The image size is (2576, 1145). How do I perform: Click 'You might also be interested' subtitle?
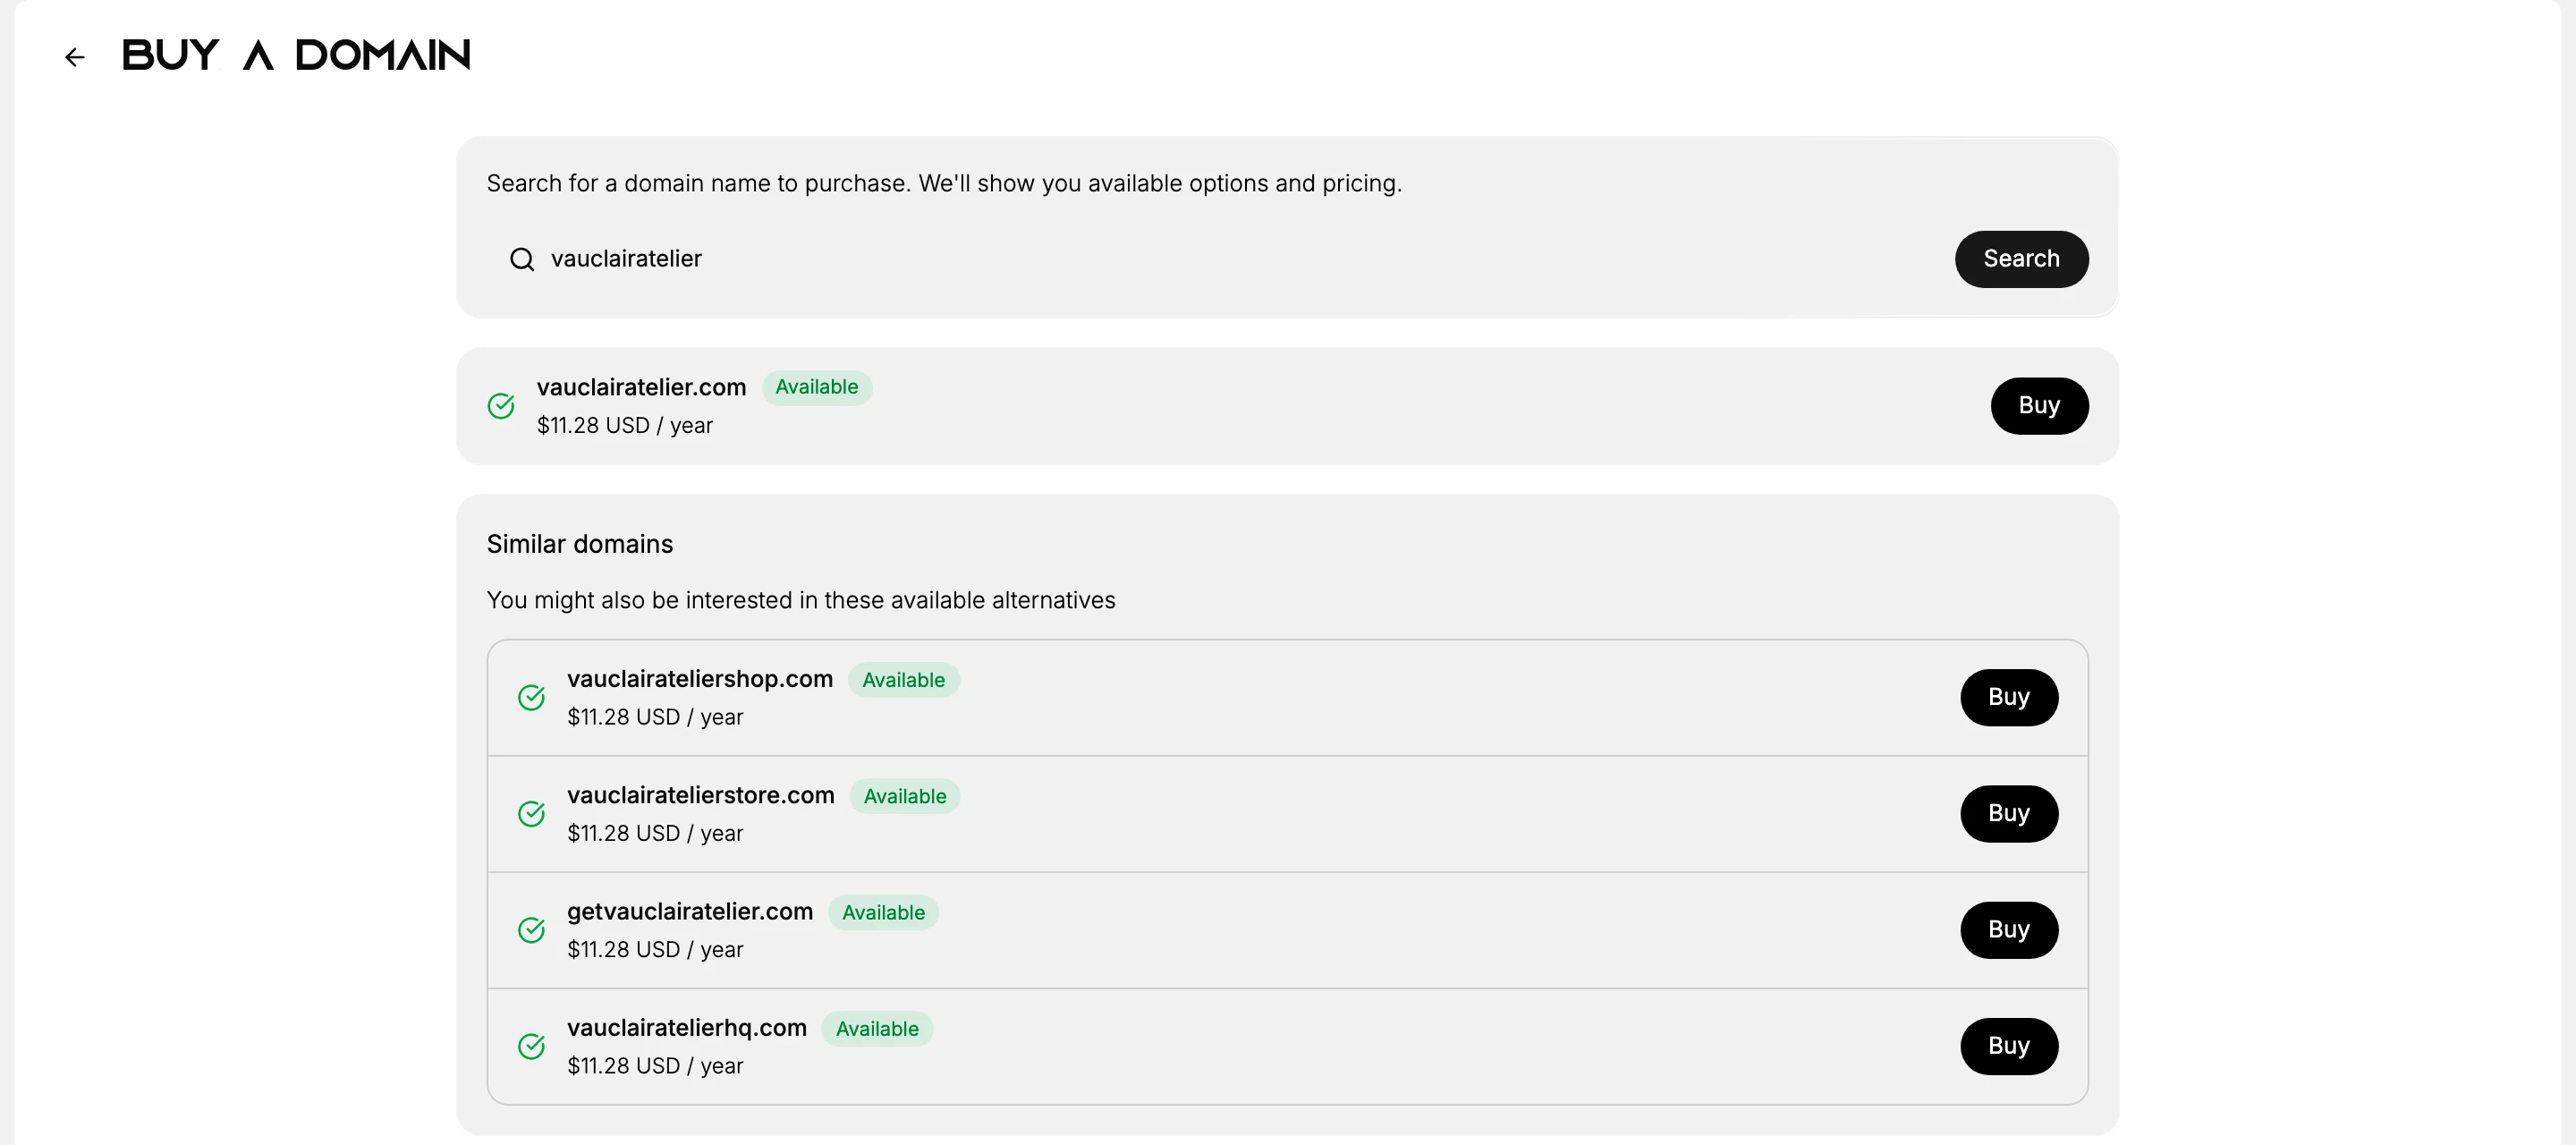coord(801,600)
